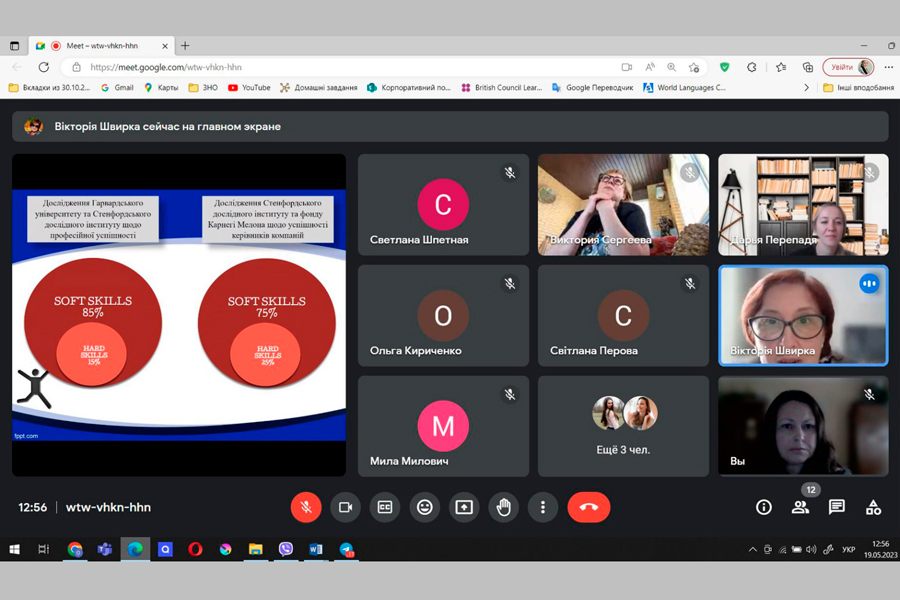
Task: Open the emoji reactions button
Action: point(425,507)
